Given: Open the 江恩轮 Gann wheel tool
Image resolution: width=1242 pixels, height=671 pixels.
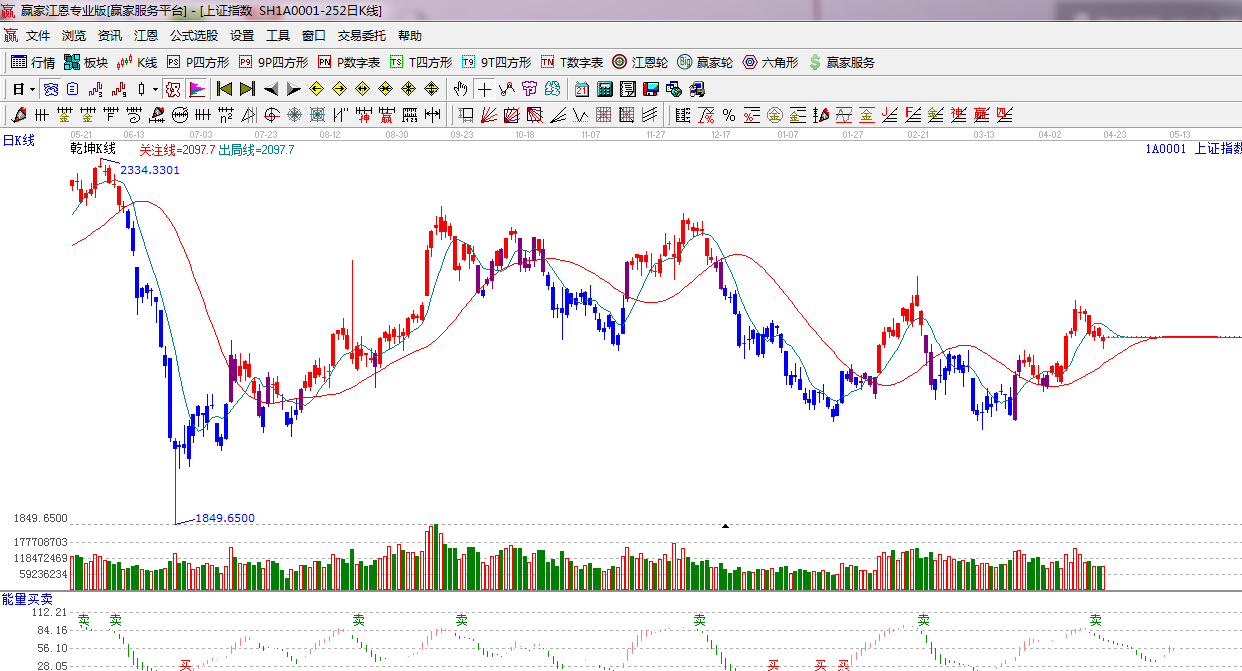Looking at the screenshot, I should click(640, 62).
